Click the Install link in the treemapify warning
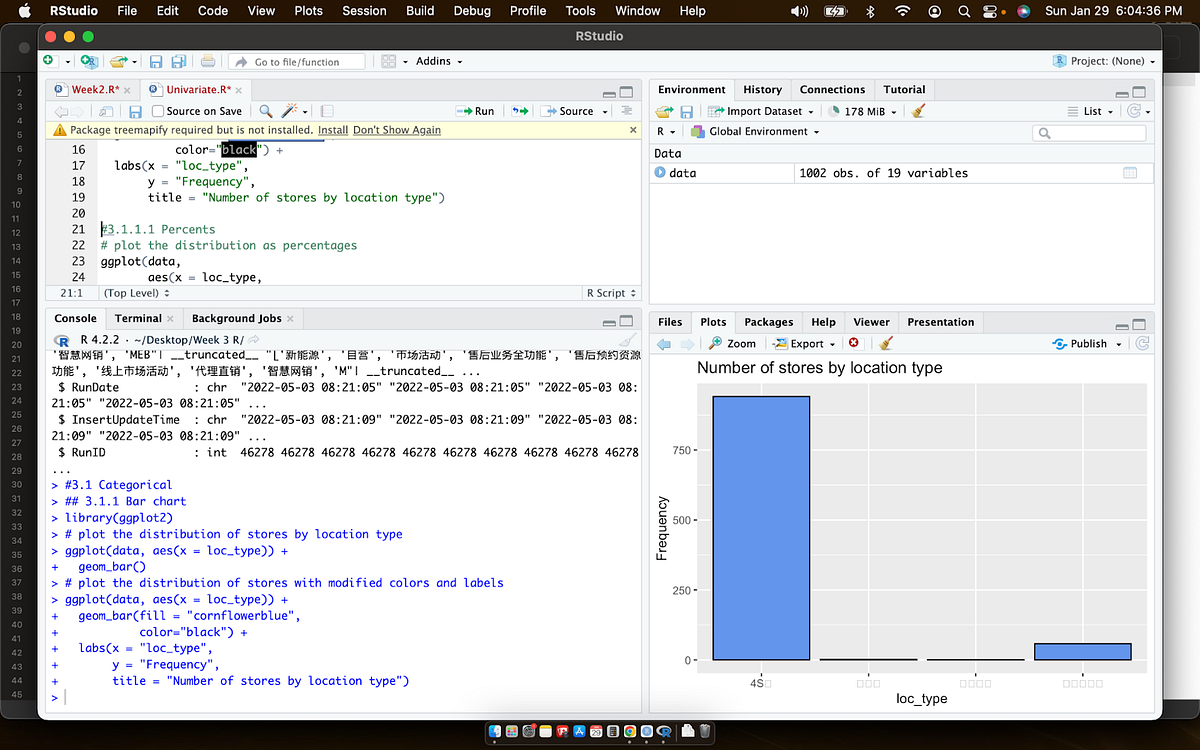 point(333,129)
